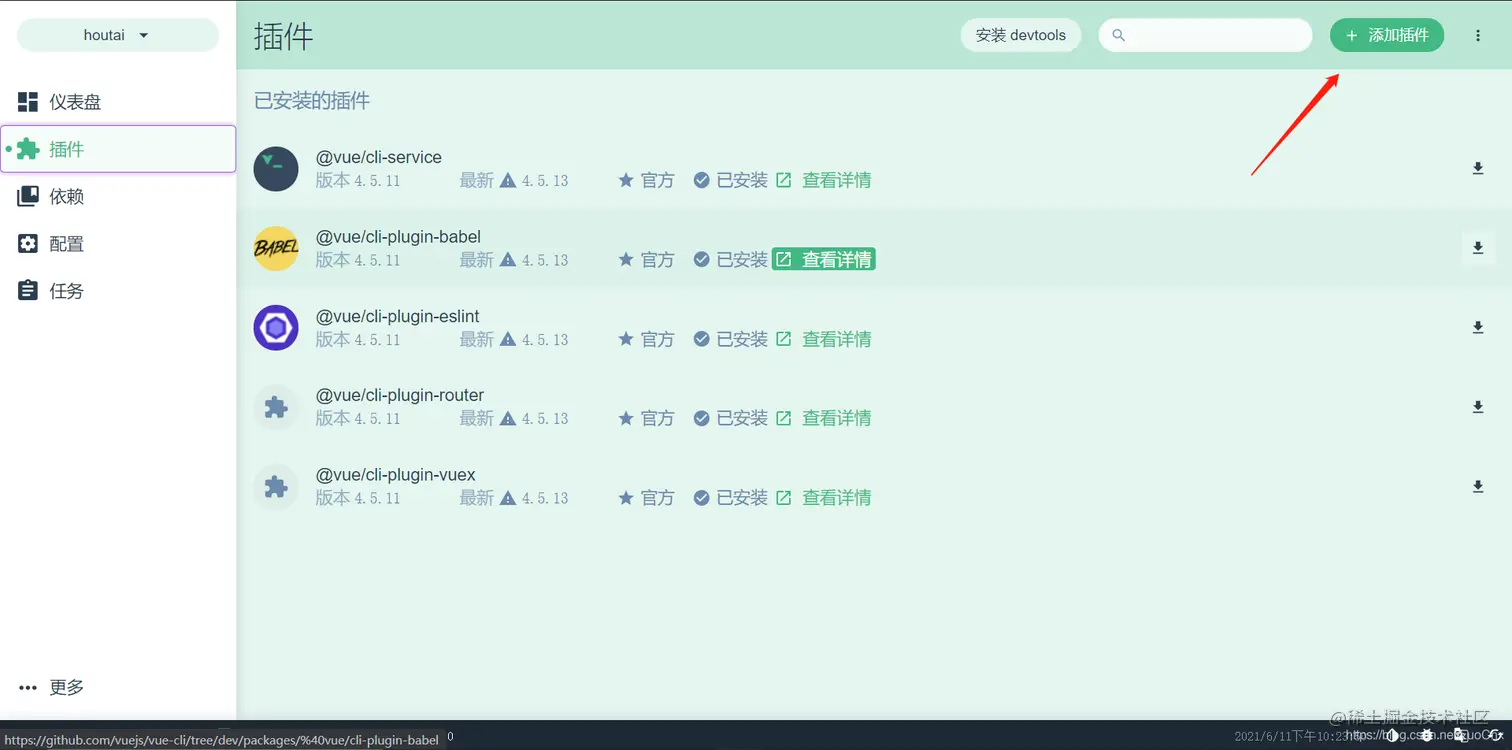Open 查看详情 for cli-plugin-vuex
Viewport: 1512px width, 750px height.
[824, 497]
